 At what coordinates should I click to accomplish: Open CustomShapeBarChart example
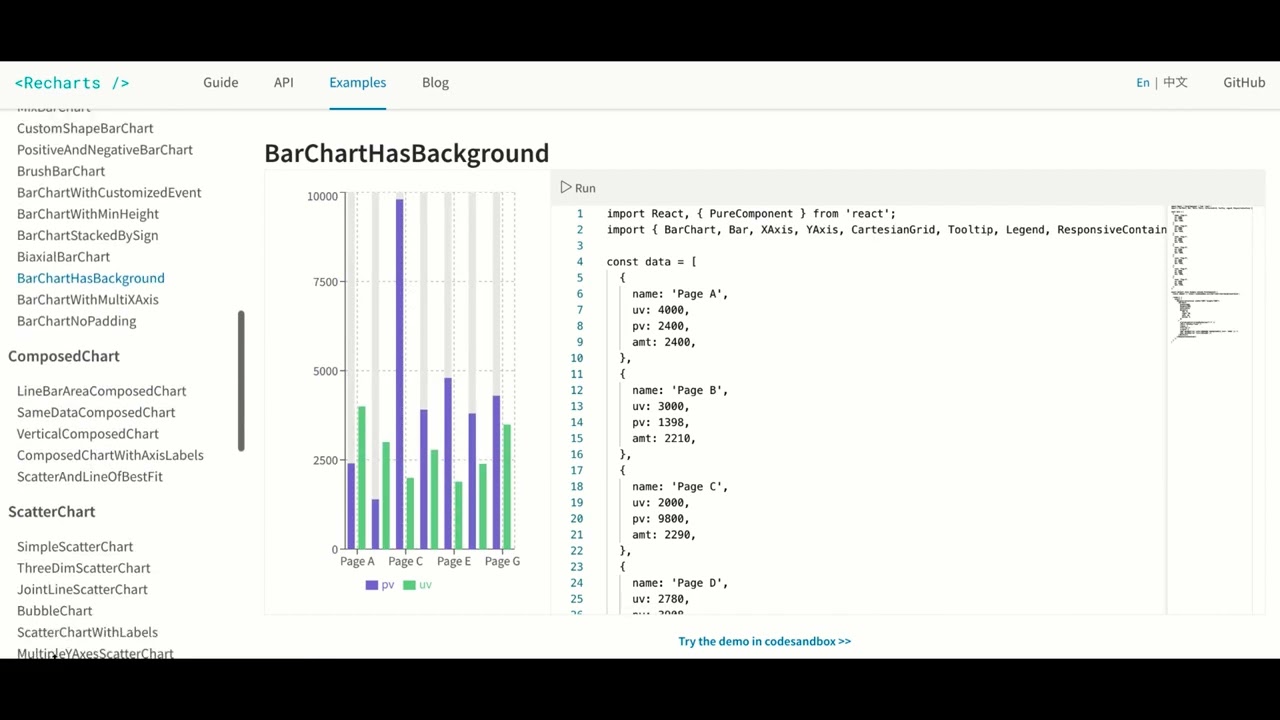click(x=85, y=128)
